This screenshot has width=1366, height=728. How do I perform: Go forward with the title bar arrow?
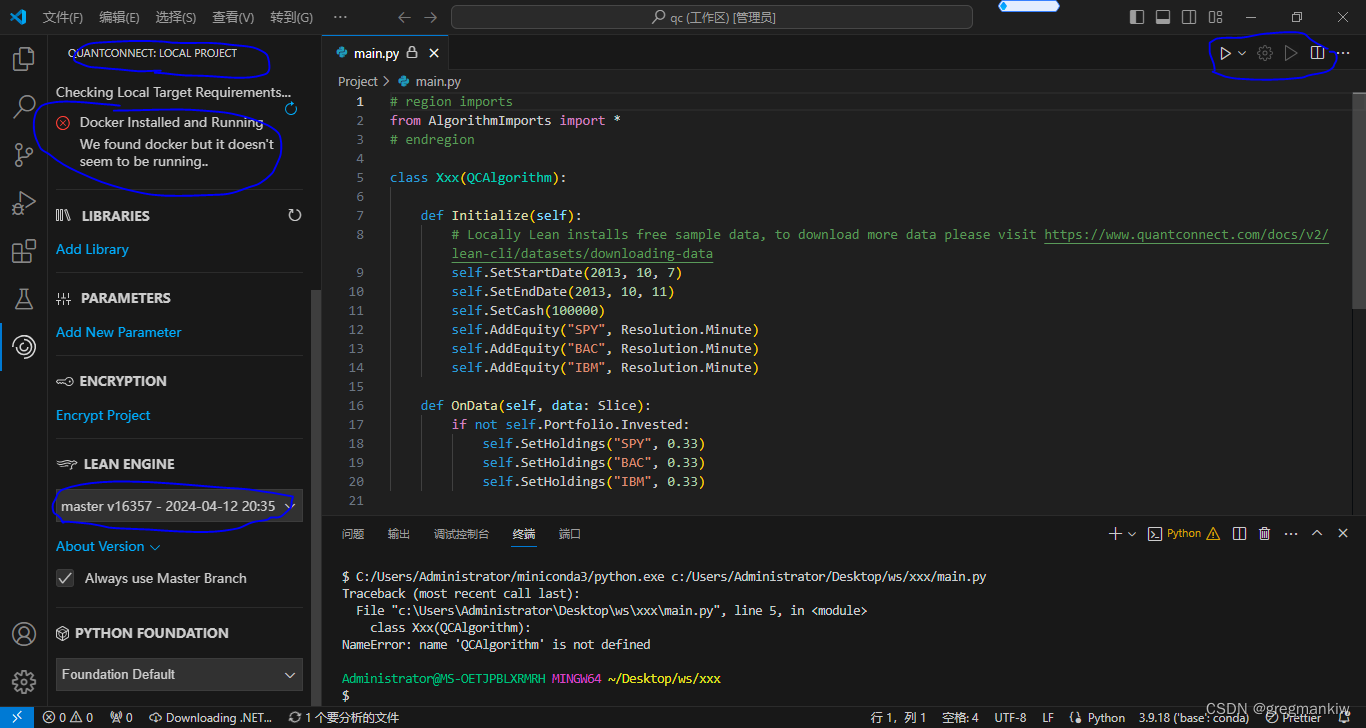430,17
